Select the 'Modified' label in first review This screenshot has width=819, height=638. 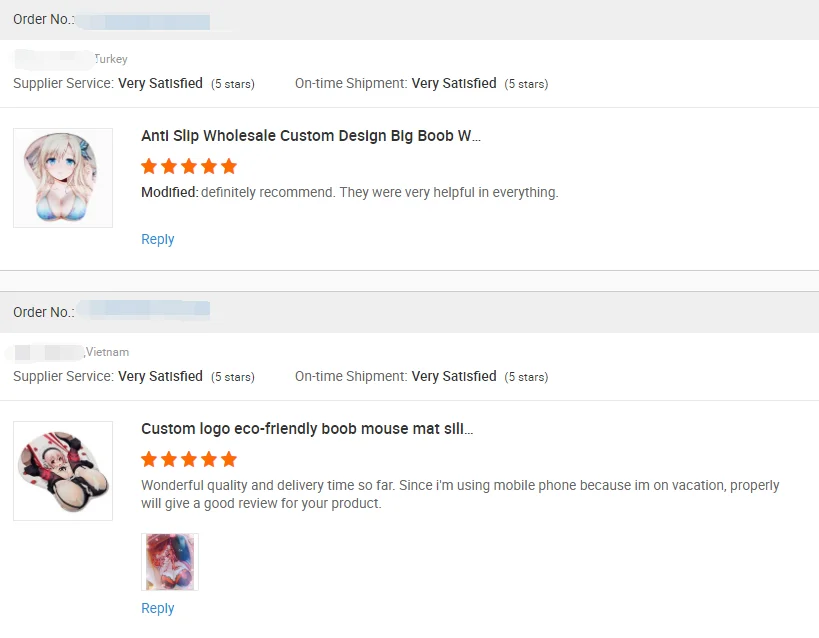[168, 192]
